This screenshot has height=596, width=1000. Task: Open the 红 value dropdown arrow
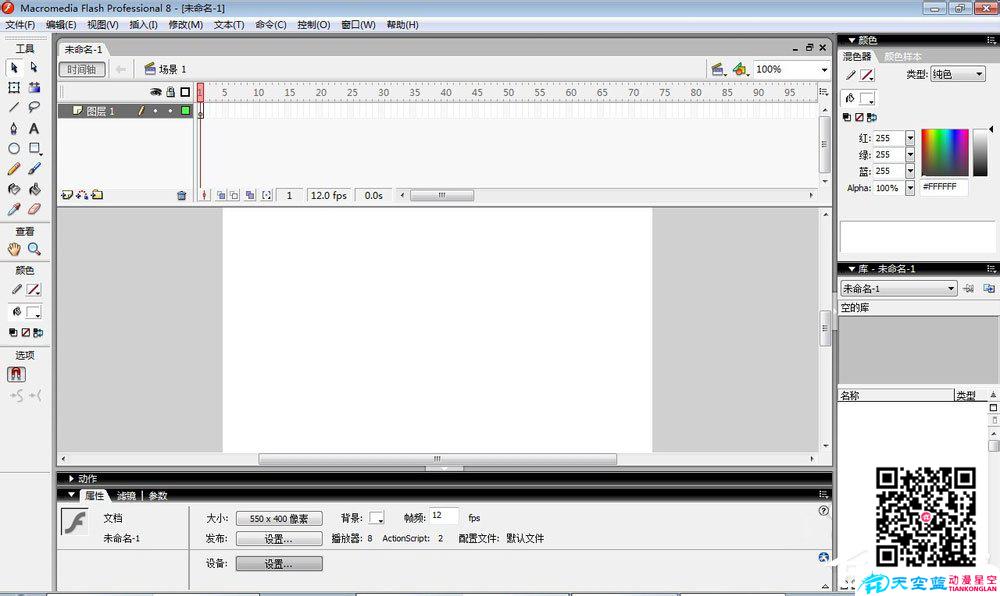click(910, 138)
